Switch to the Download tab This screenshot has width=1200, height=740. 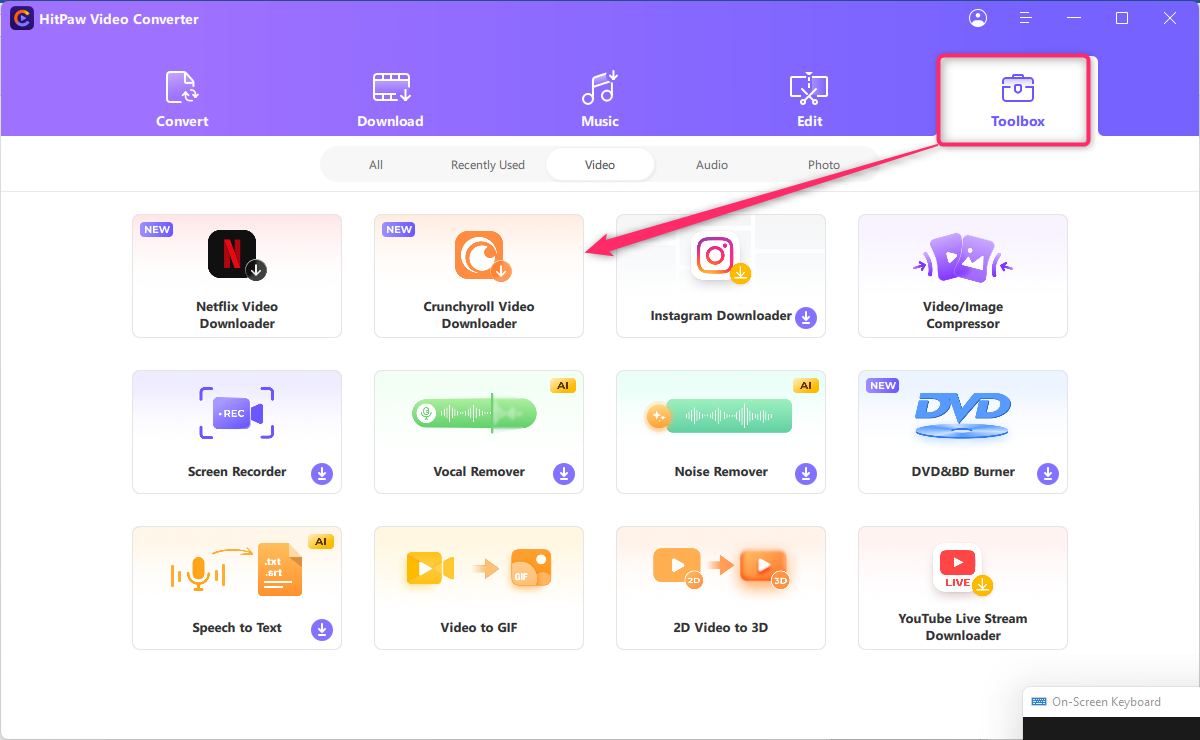coord(391,100)
